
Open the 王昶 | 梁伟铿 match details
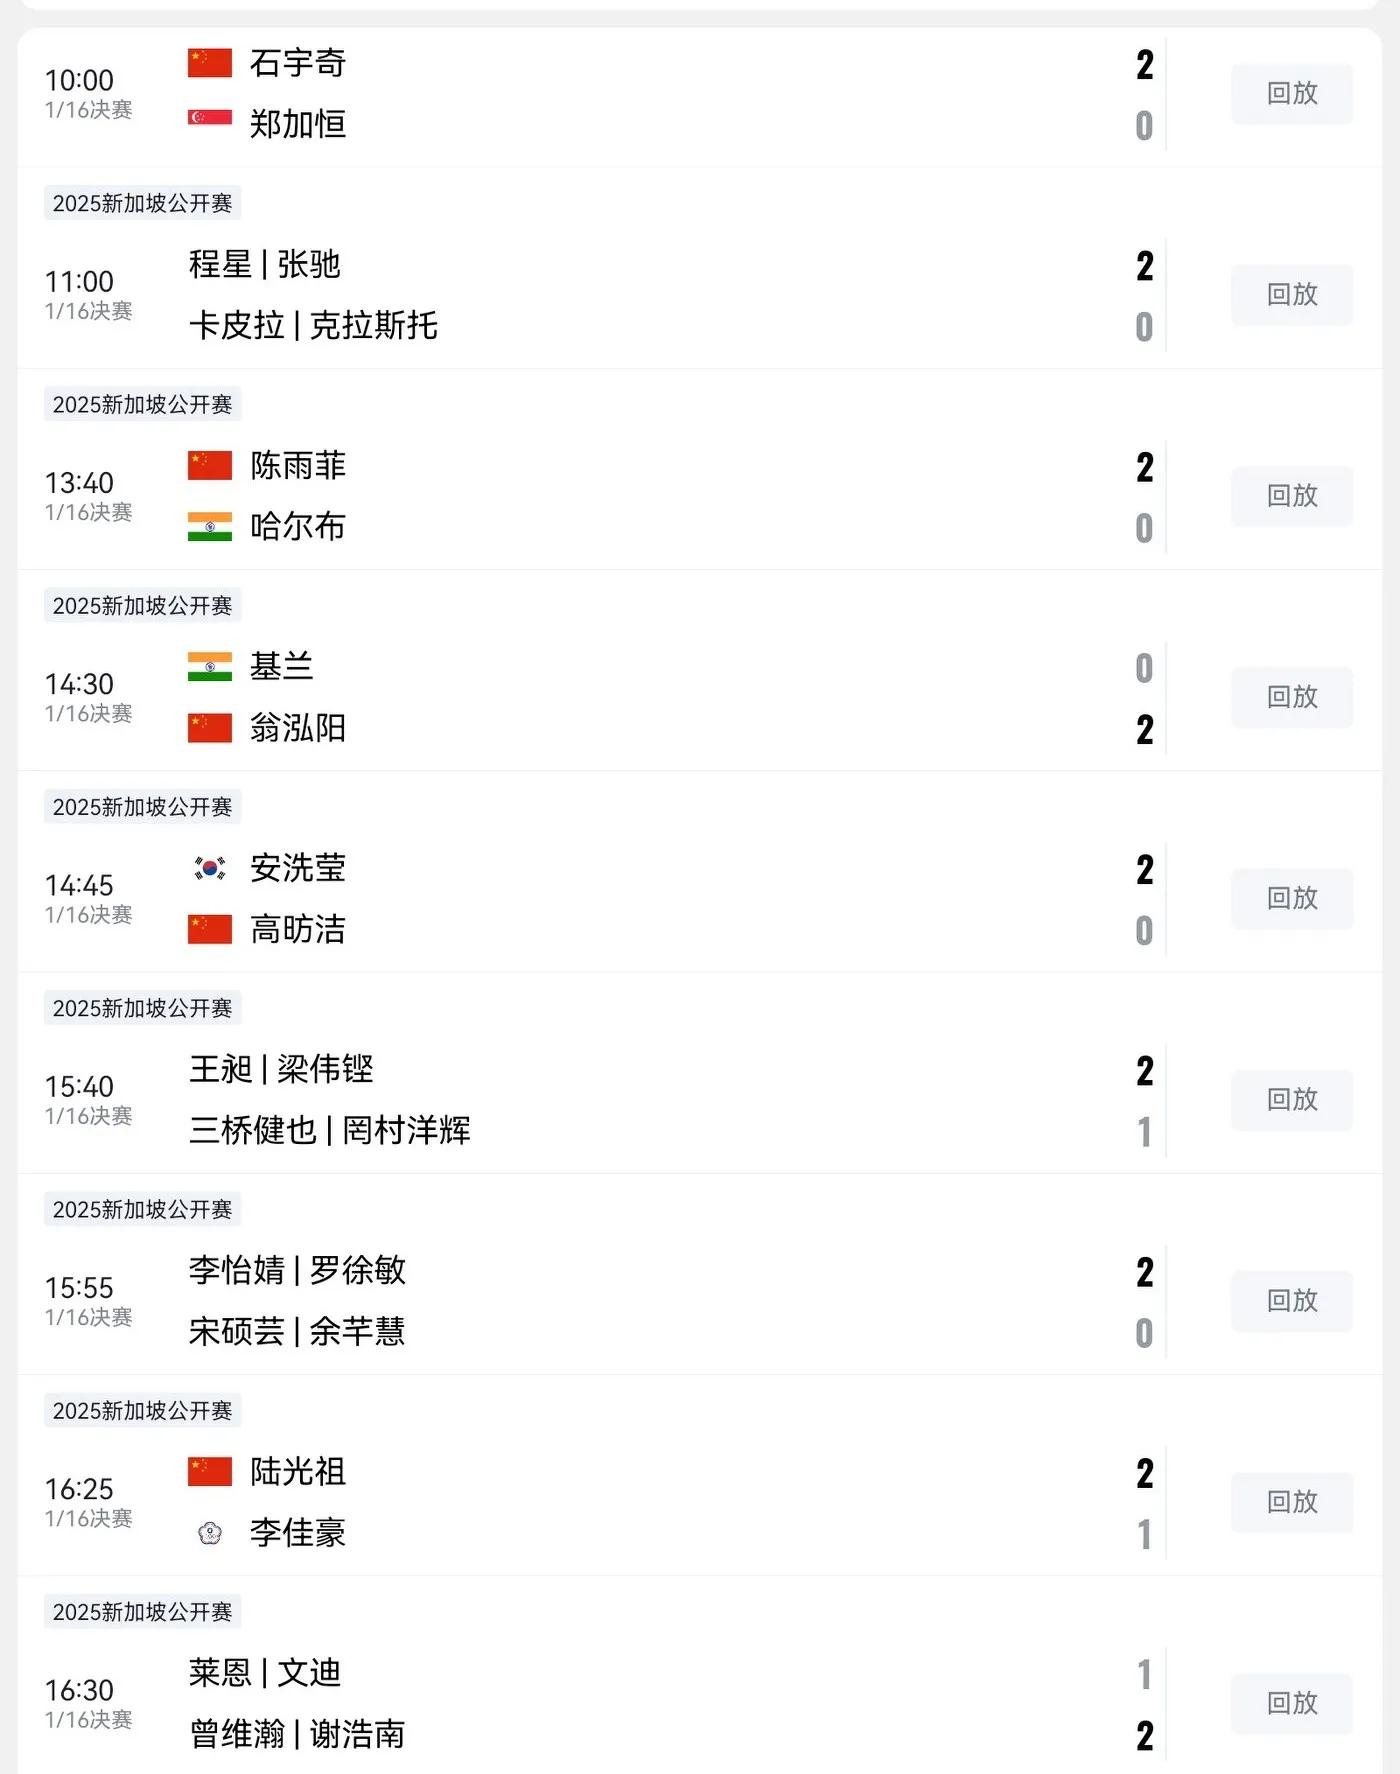tap(700, 1100)
